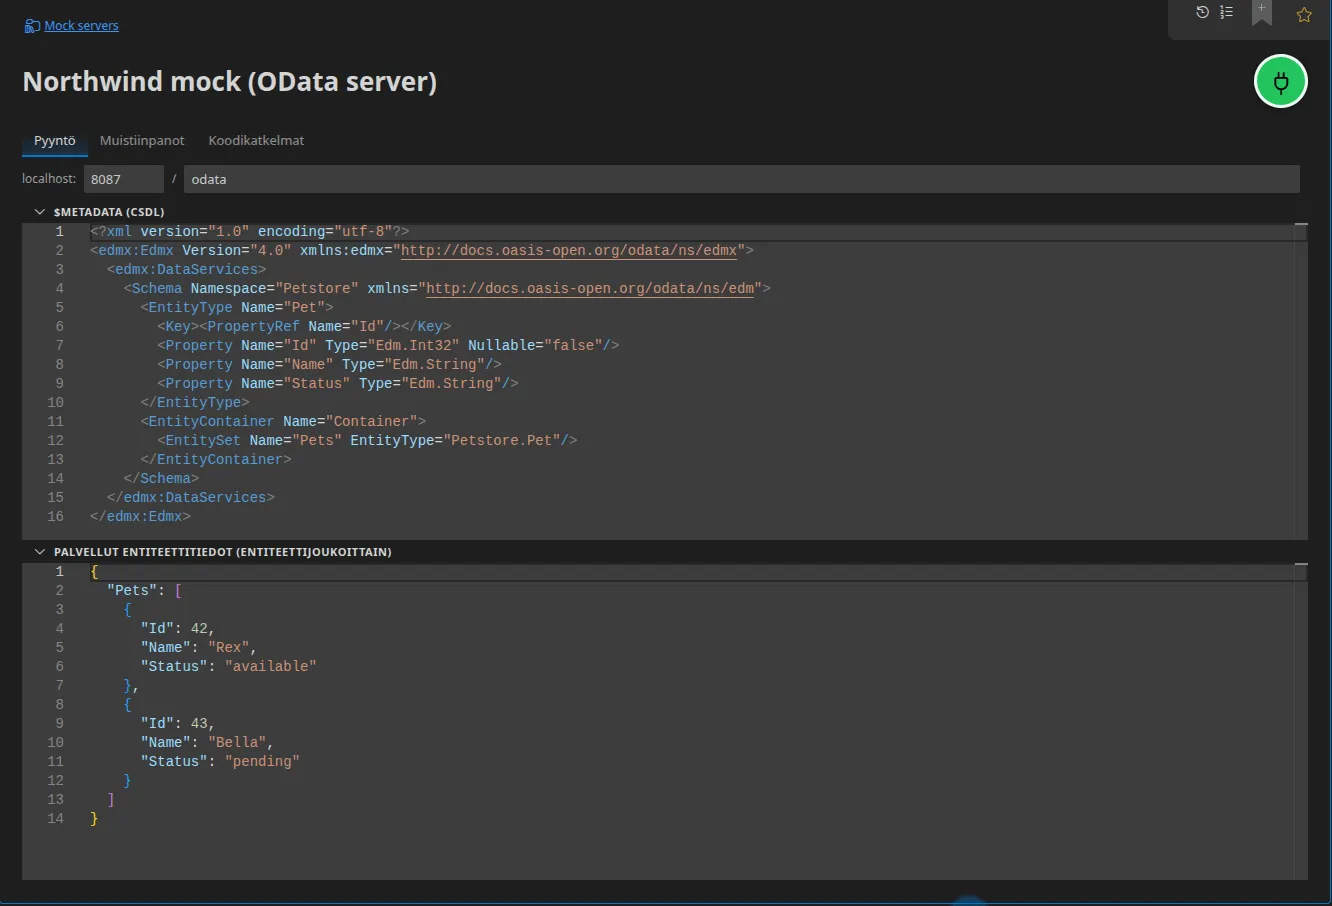This screenshot has height=906, width=1332.
Task: Click the metadata editor scrollbar marker
Action: point(1301,226)
